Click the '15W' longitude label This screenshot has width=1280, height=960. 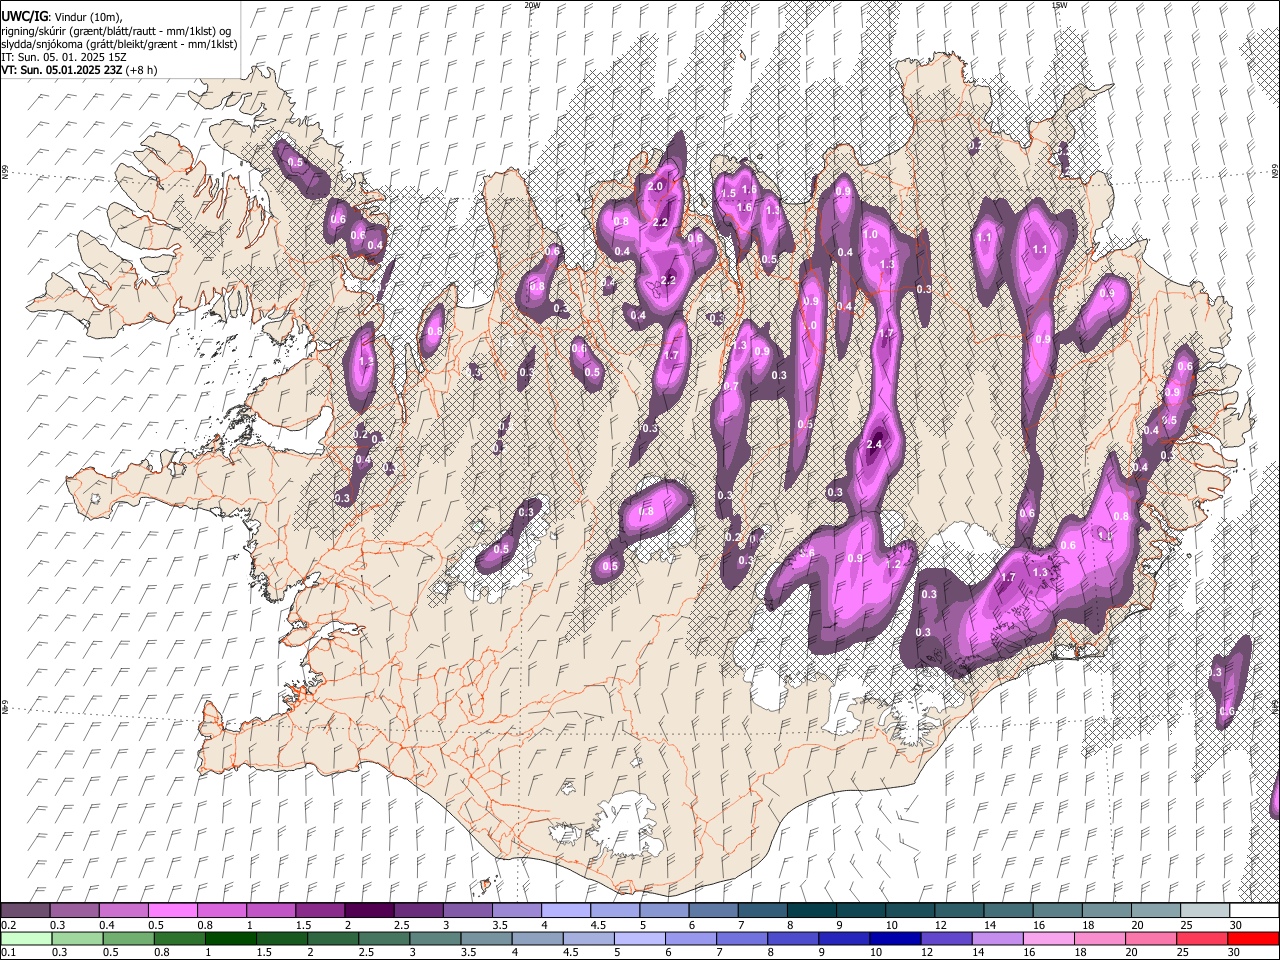tap(1060, 5)
